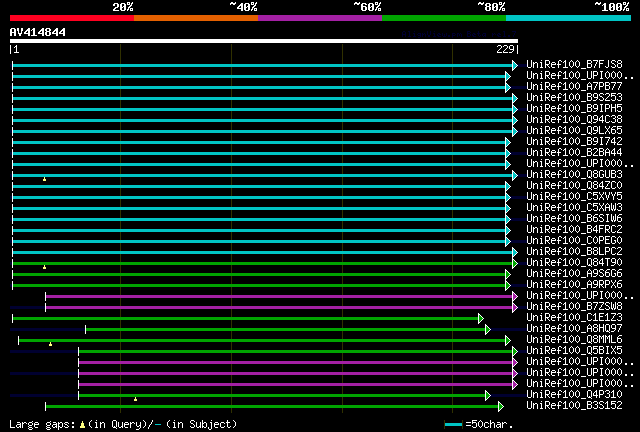The height and width of the screenshot is (432, 640).
Task: Click the UniRef100_A8HQ97 label
Action: pos(574,329)
